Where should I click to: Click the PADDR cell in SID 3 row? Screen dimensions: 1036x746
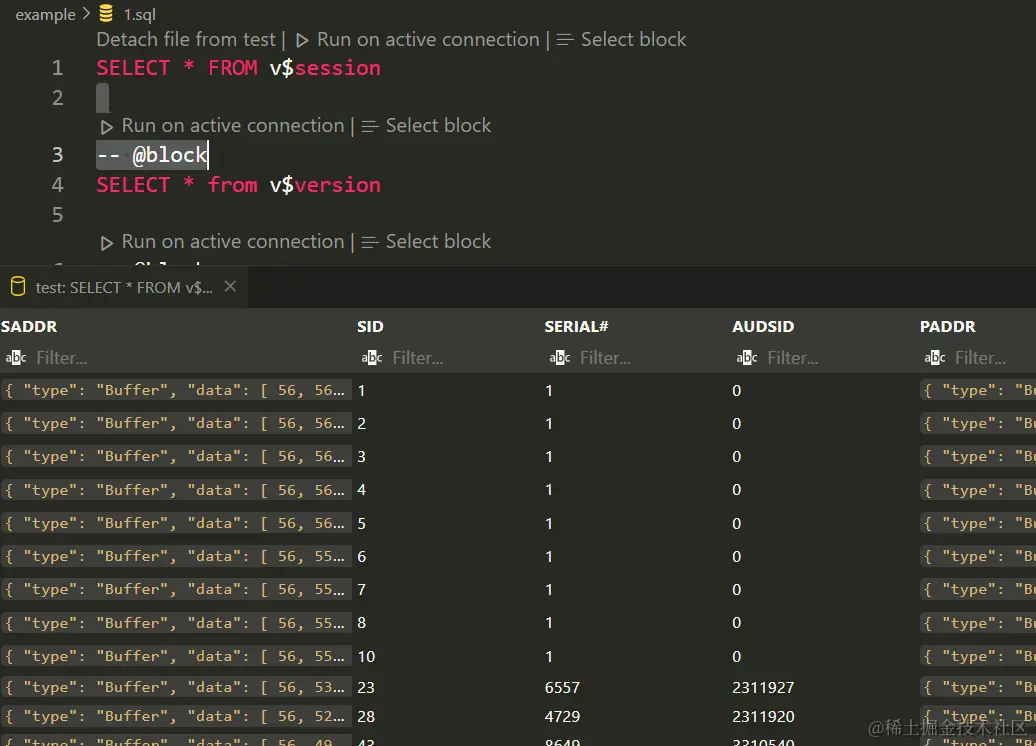(x=978, y=456)
